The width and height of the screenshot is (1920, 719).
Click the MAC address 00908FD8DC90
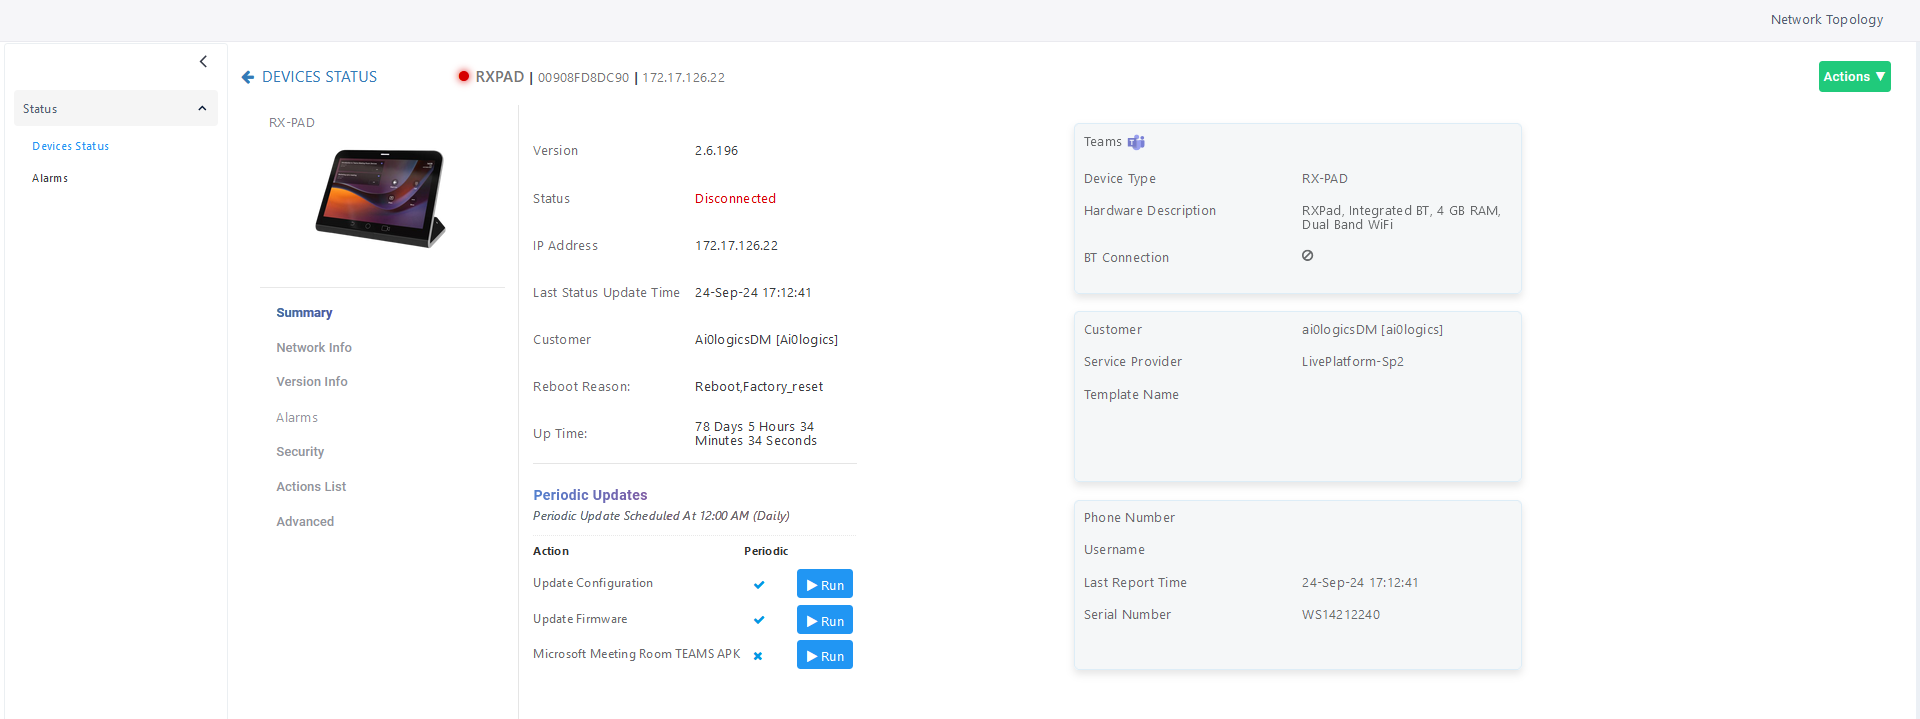tap(583, 78)
